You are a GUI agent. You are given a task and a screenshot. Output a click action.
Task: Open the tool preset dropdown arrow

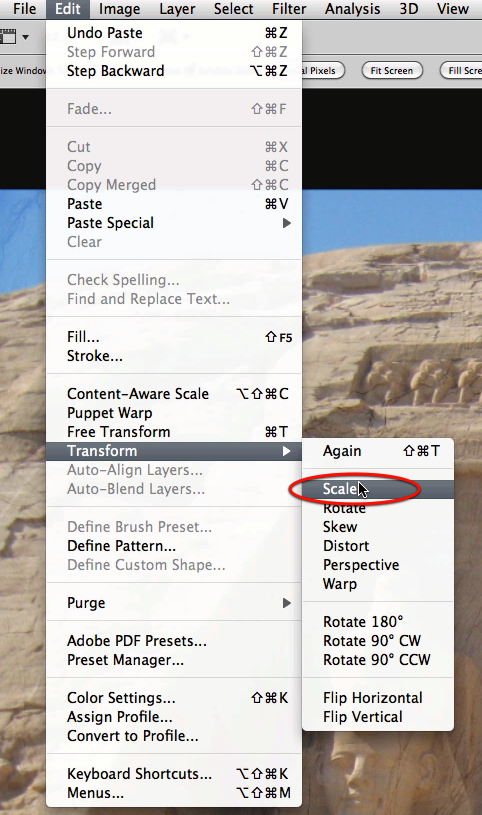[x=25, y=37]
